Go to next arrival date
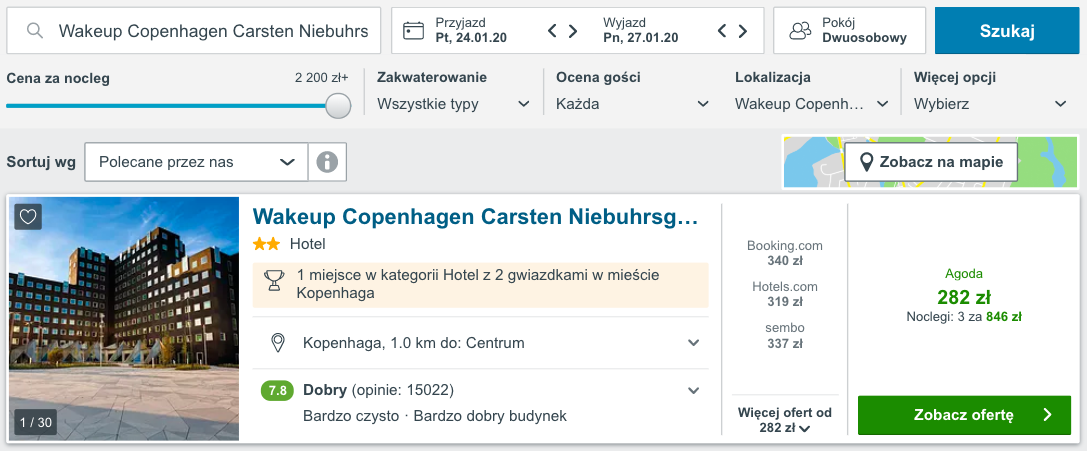 [x=573, y=30]
